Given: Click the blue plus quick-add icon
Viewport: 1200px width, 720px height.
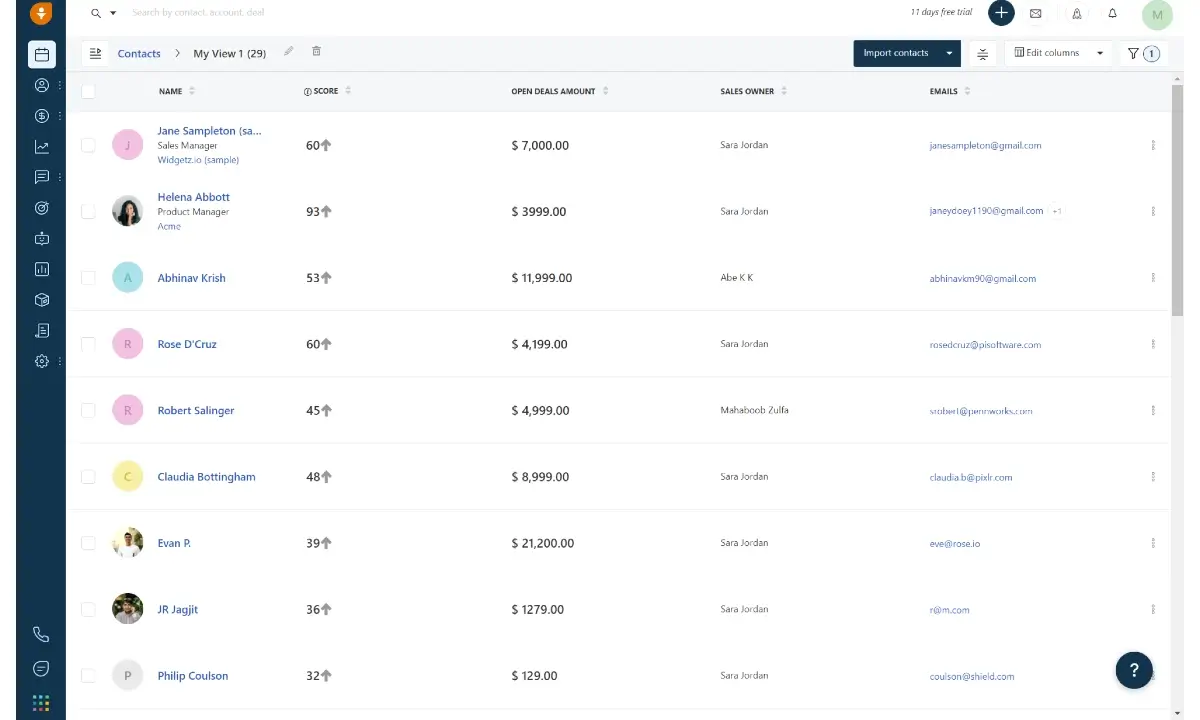Looking at the screenshot, I should tap(1001, 13).
